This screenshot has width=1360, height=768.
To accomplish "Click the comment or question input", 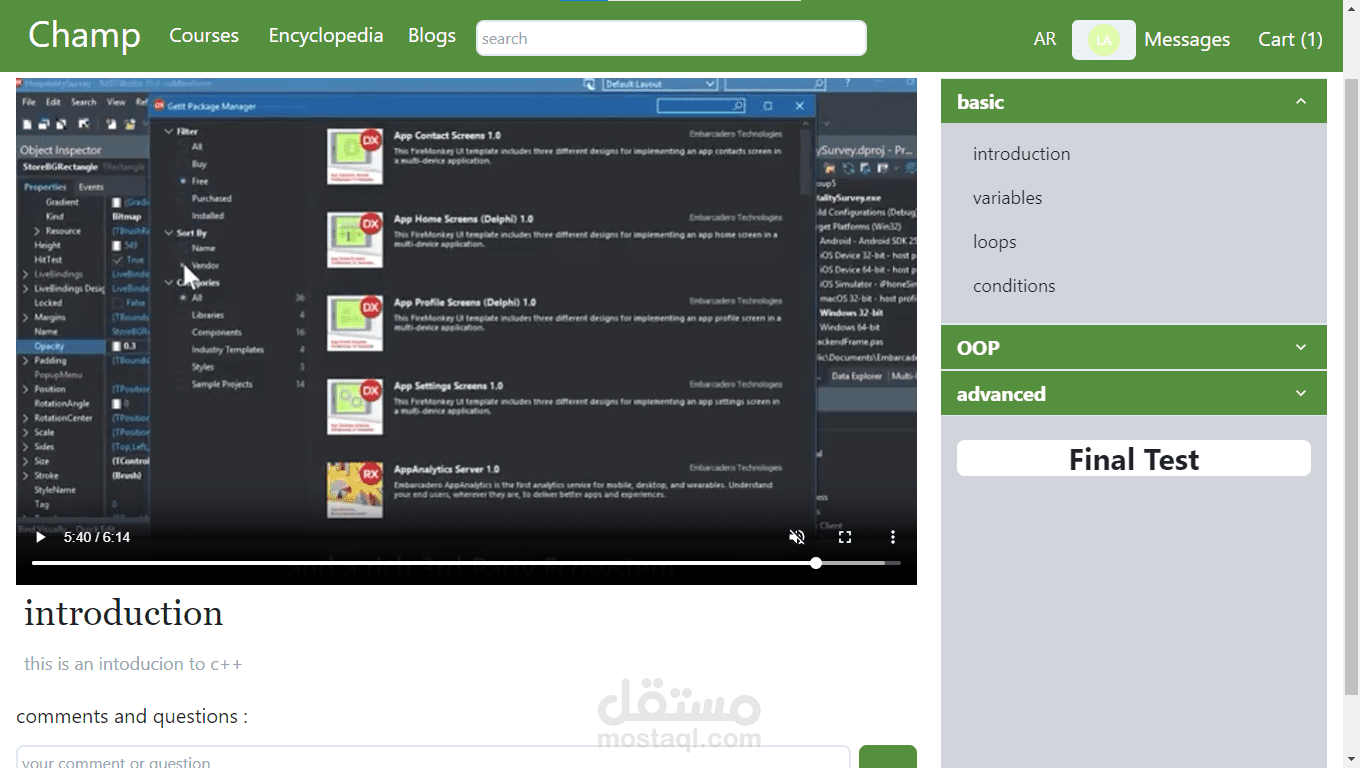I will 433,758.
